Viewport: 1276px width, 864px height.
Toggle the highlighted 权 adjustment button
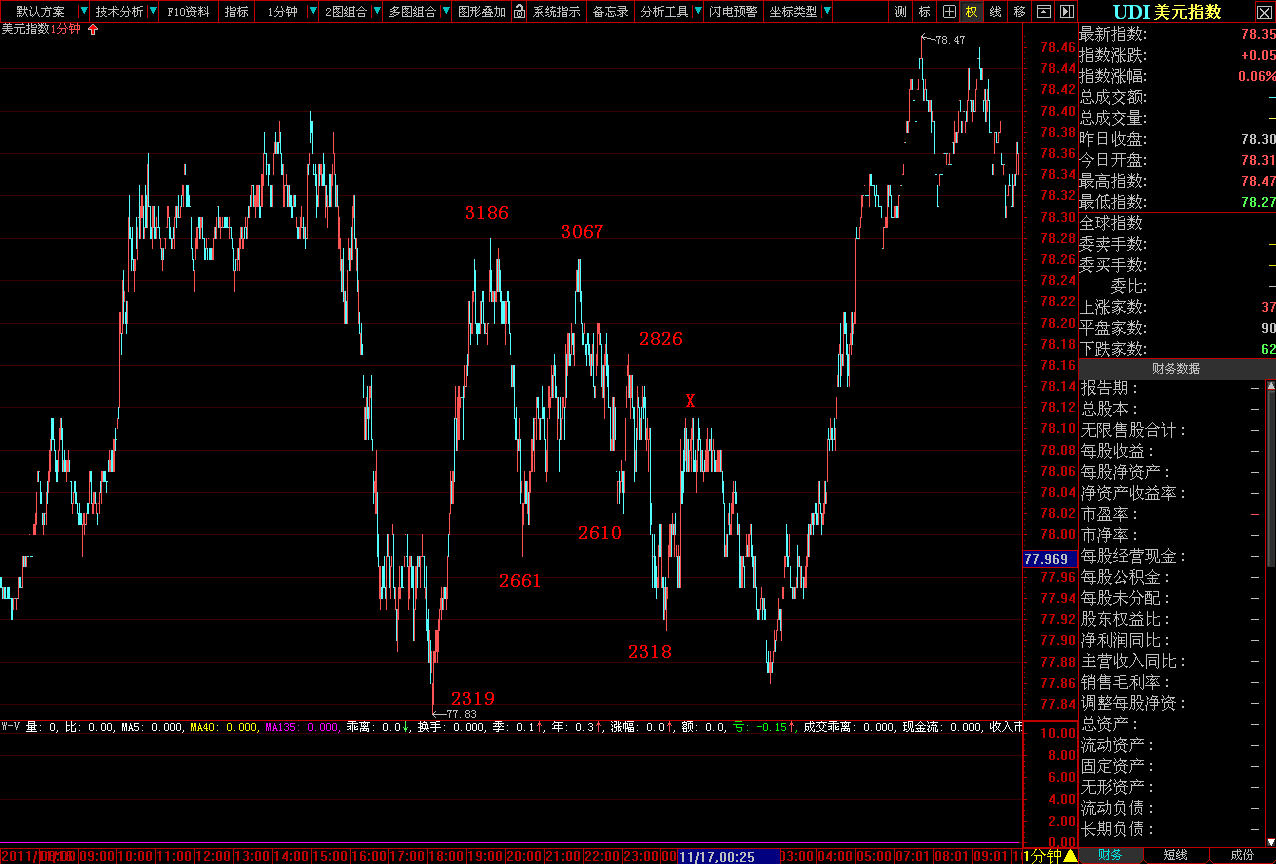click(x=971, y=12)
